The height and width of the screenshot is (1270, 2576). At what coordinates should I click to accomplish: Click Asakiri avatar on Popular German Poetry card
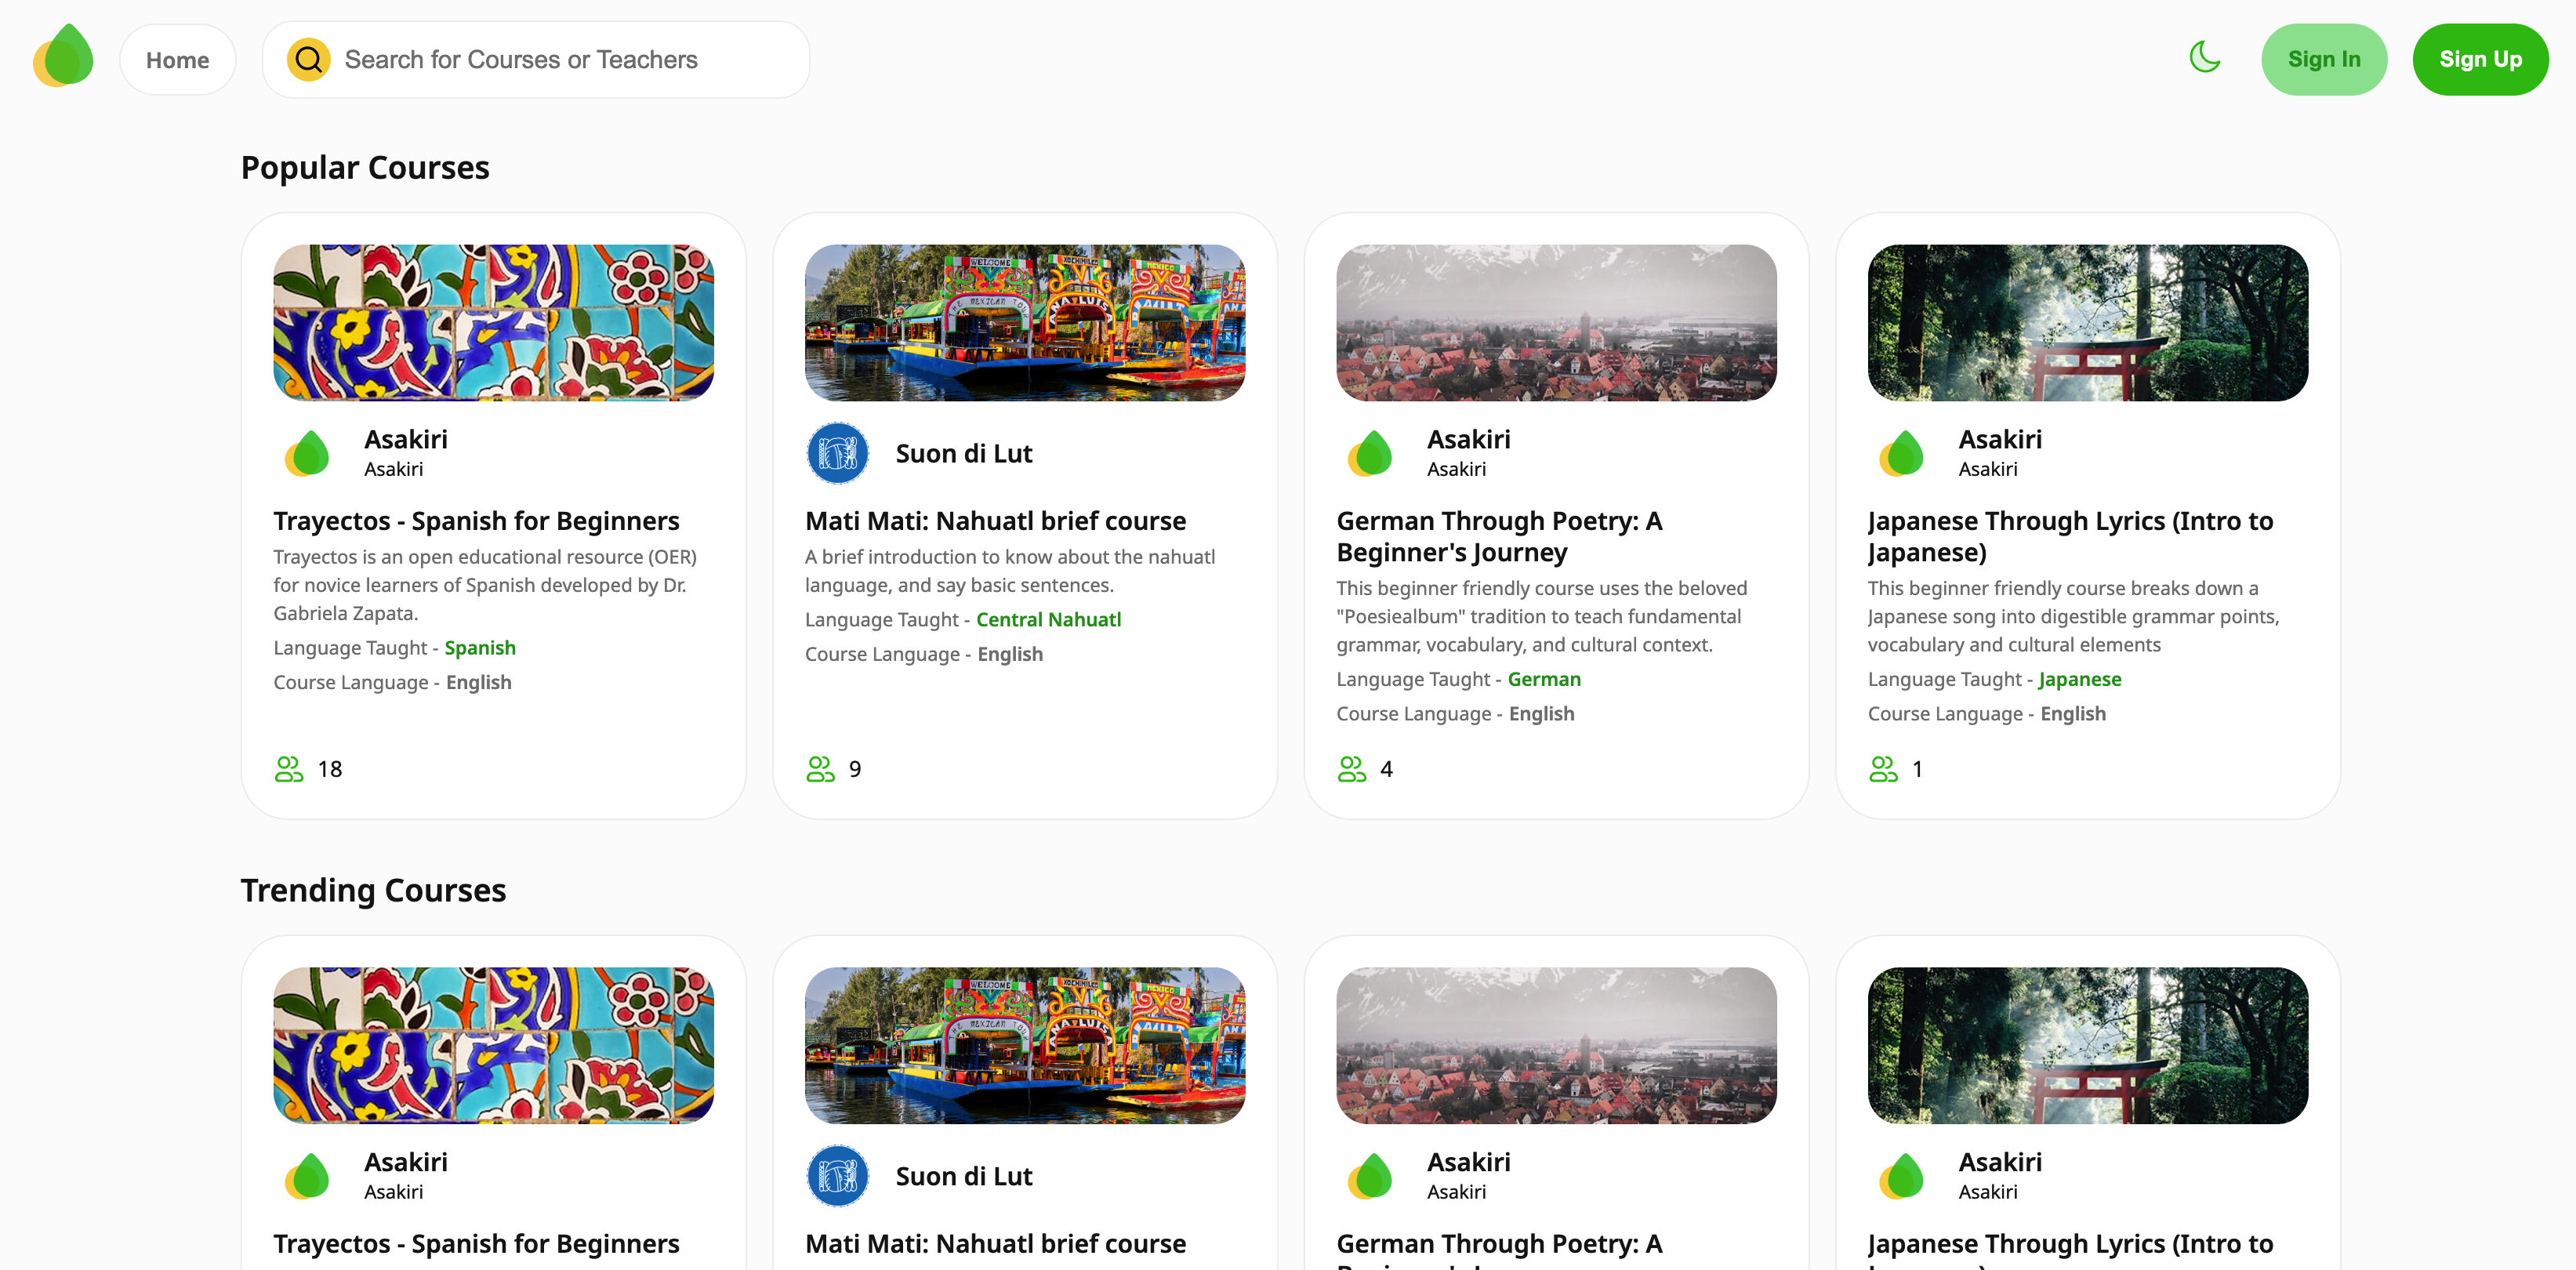click(x=1370, y=453)
